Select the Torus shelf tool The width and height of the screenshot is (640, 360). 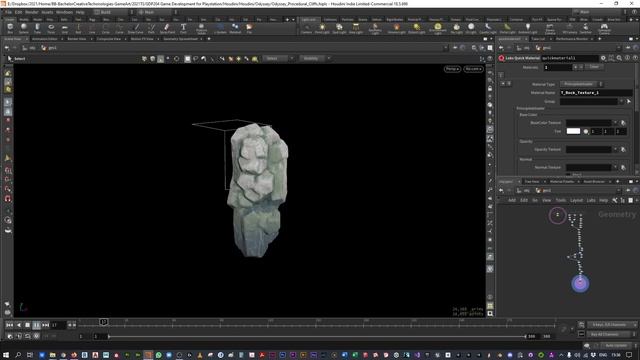pyautogui.click(x=51, y=28)
